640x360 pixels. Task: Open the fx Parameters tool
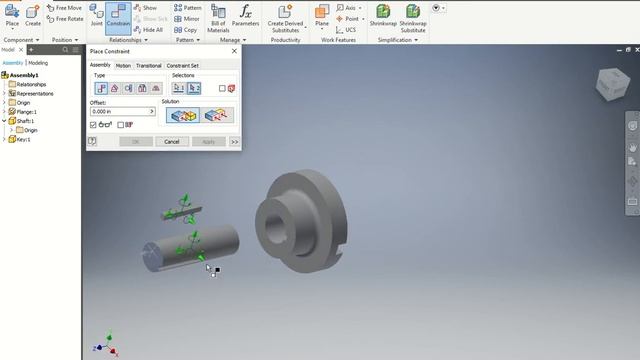(245, 16)
